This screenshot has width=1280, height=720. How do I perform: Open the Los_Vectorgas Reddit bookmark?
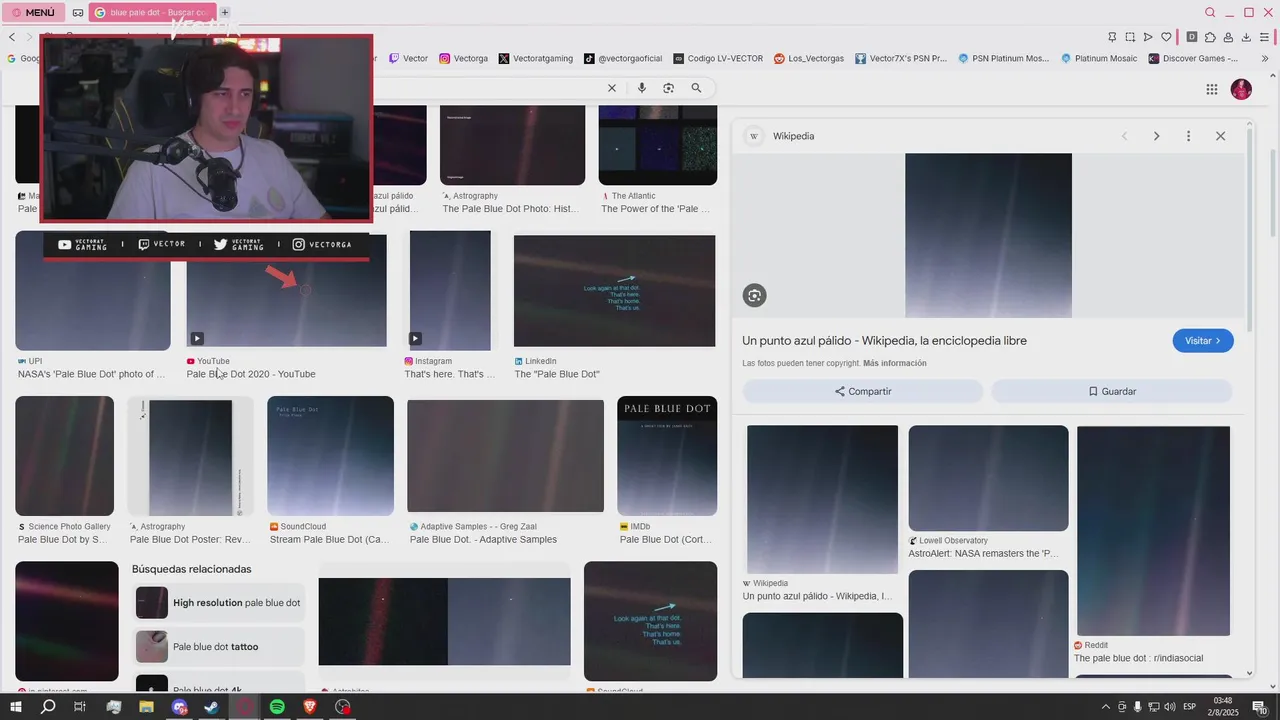tap(809, 58)
